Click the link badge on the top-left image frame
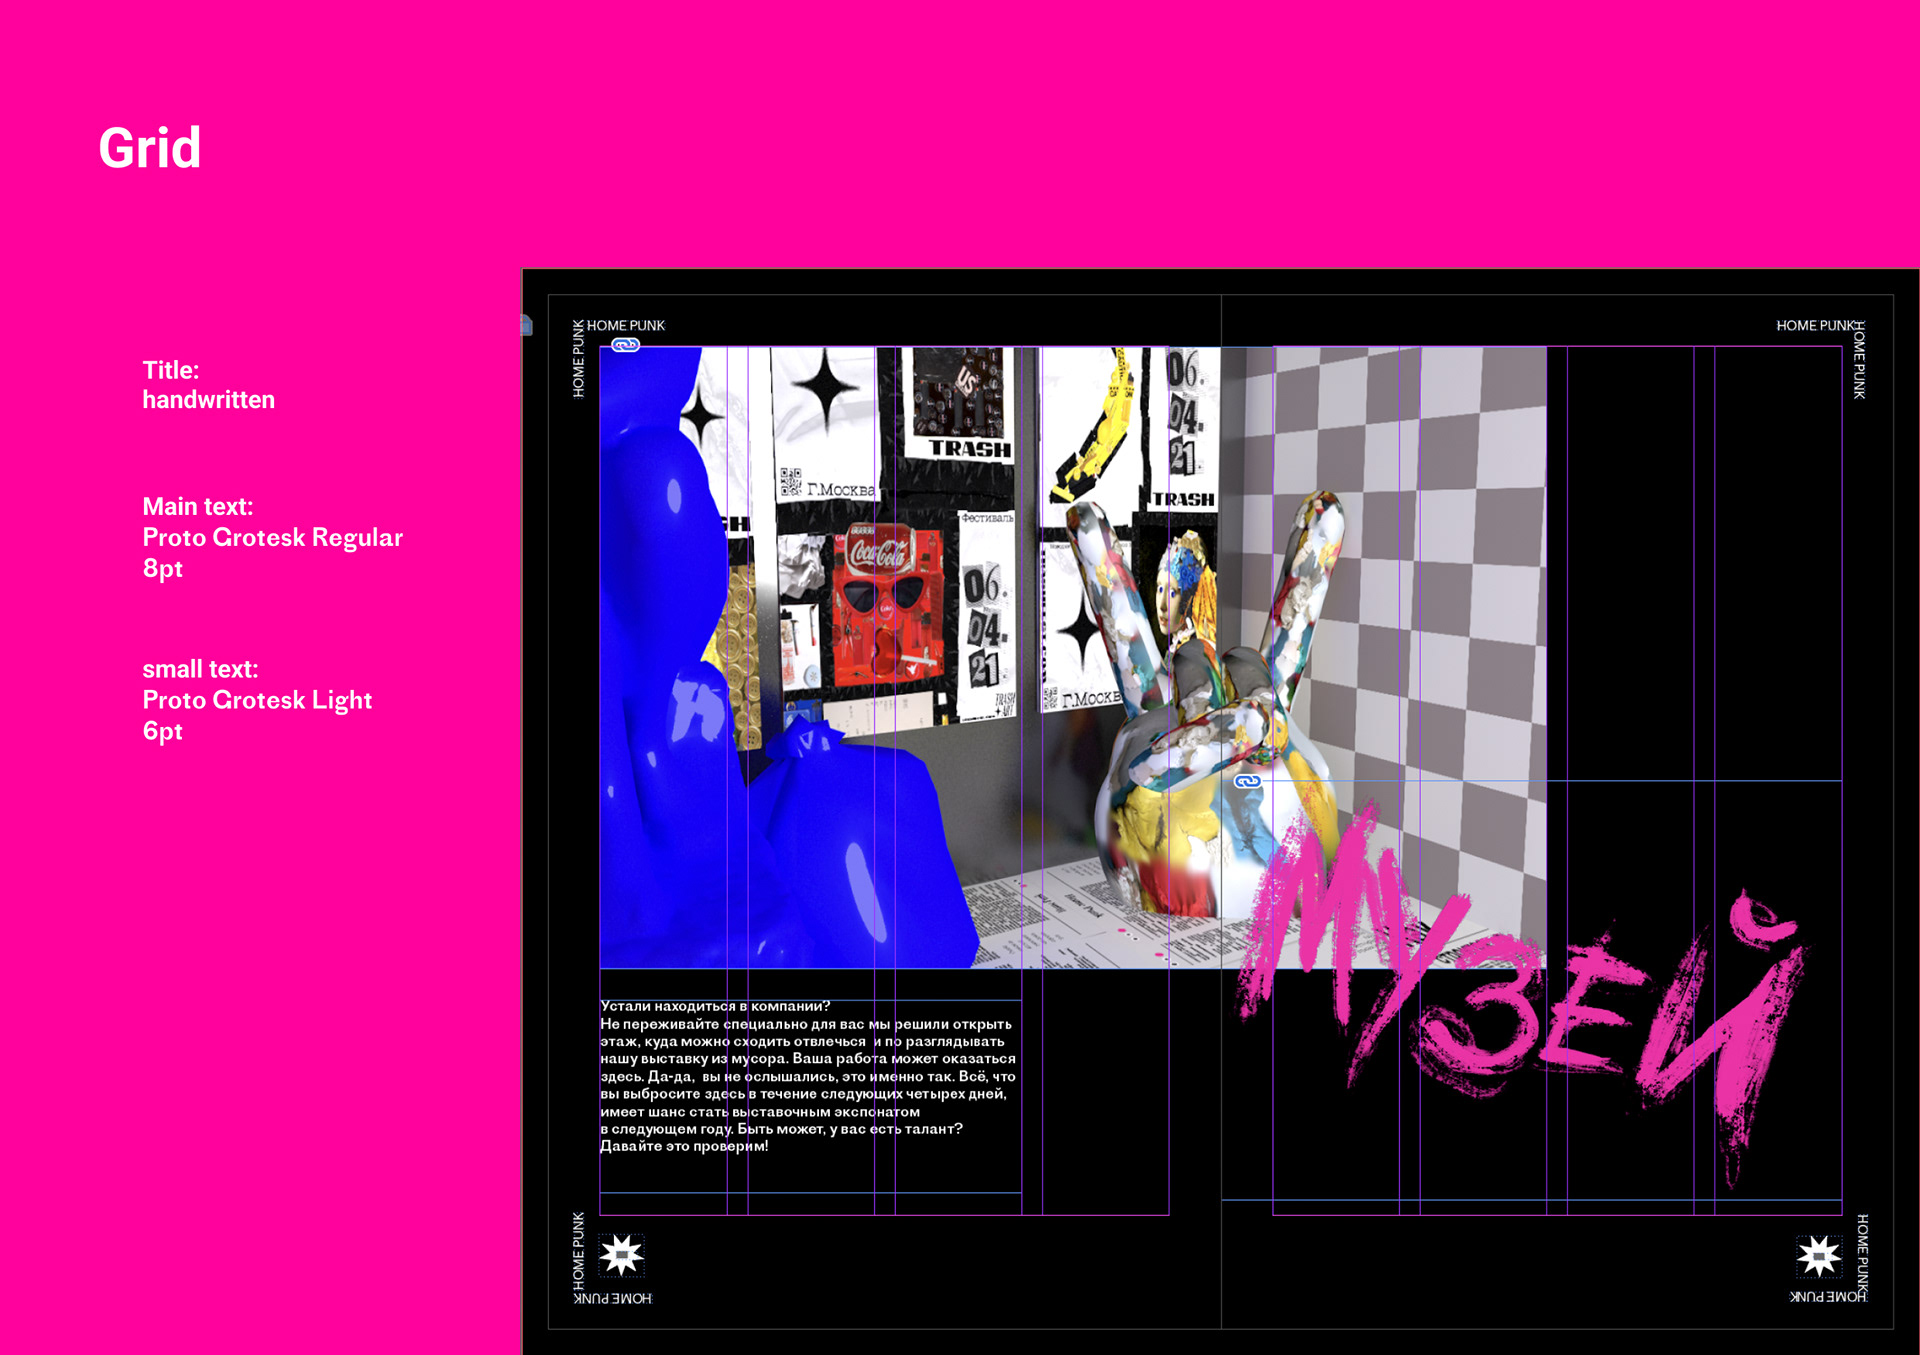Viewport: 1920px width, 1355px height. [625, 345]
